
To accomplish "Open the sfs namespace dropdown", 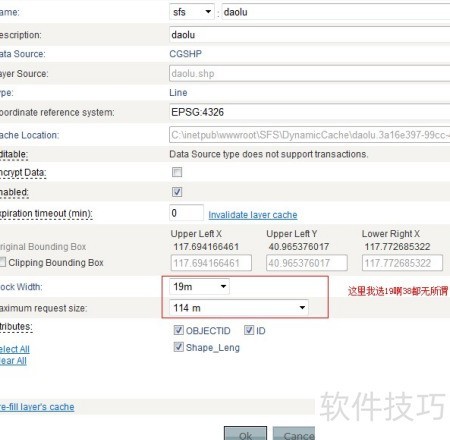I will click(x=192, y=12).
